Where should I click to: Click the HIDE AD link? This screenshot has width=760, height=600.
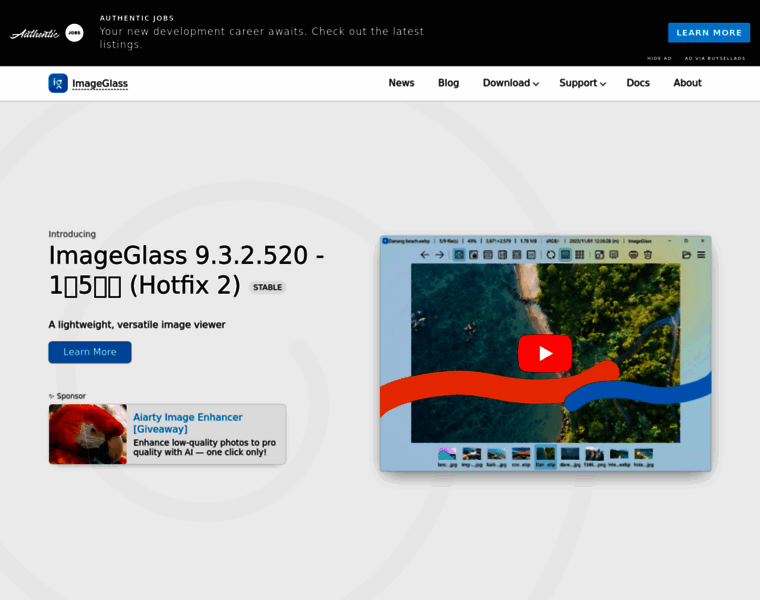tap(659, 58)
